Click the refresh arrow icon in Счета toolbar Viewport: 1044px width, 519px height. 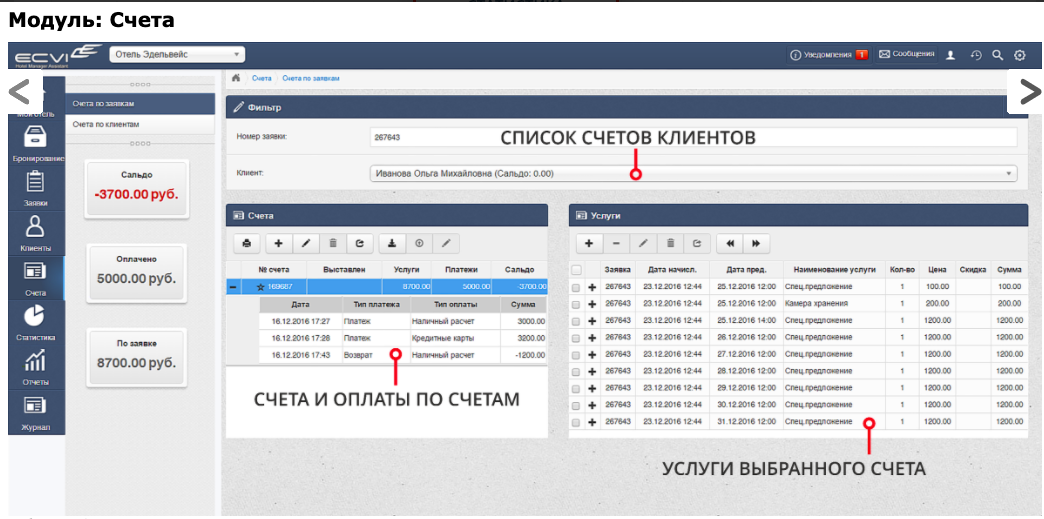click(360, 244)
